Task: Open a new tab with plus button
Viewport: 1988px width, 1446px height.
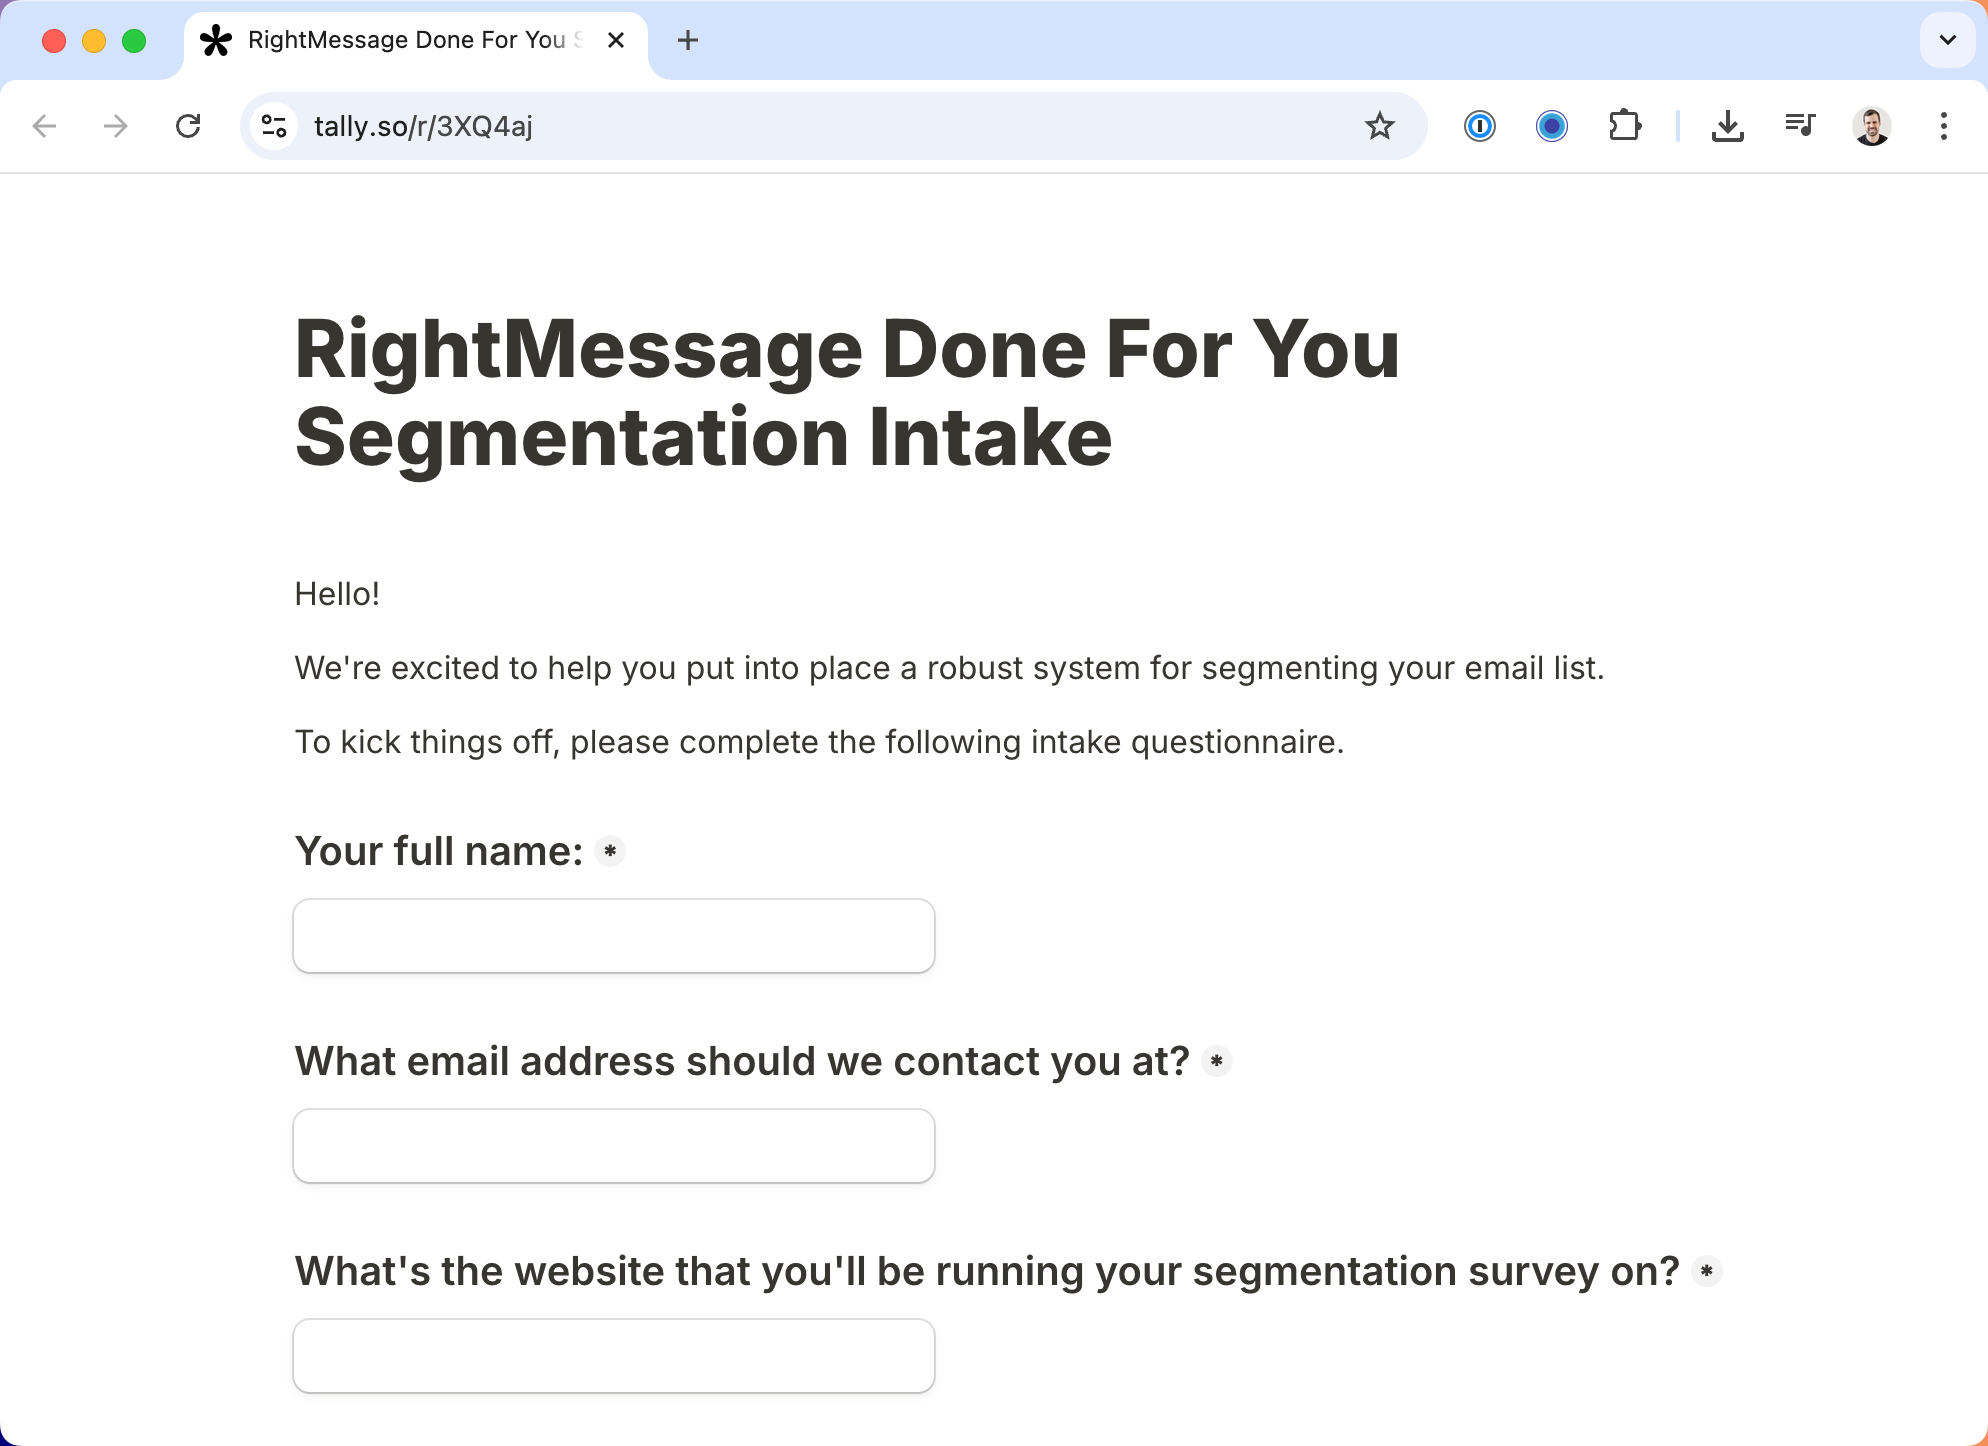Action: click(x=688, y=40)
